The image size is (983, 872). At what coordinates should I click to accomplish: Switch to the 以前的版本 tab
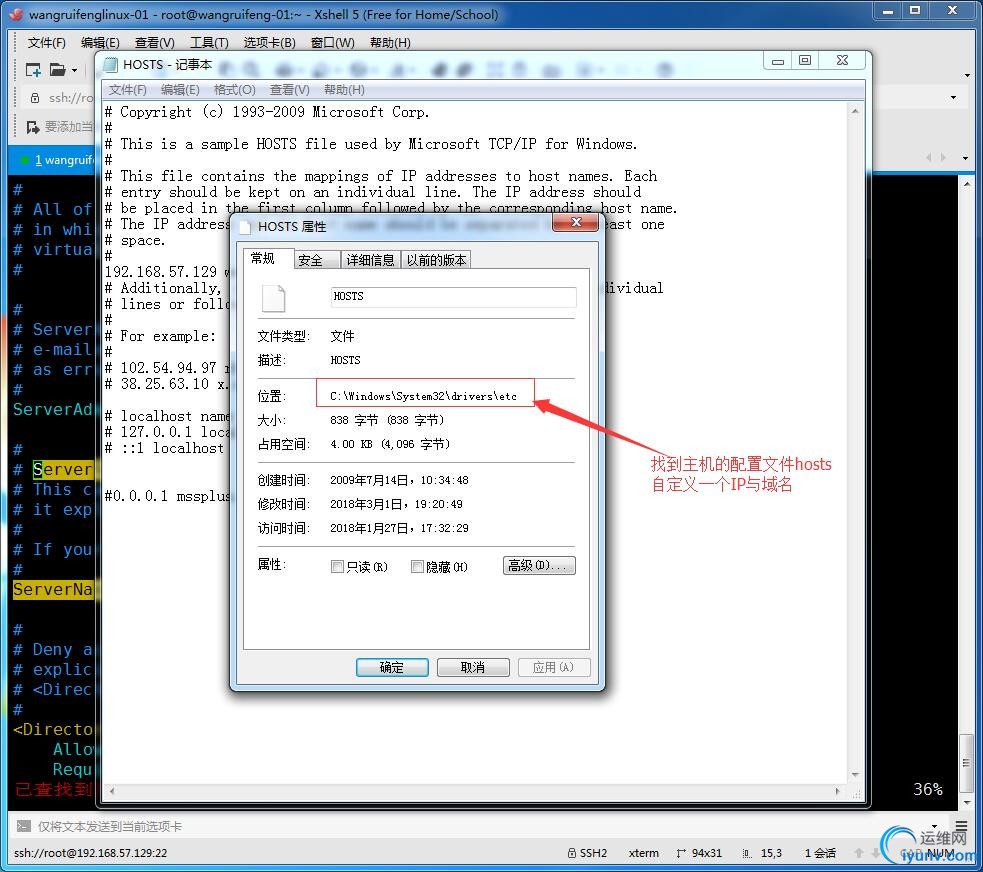pos(436,260)
